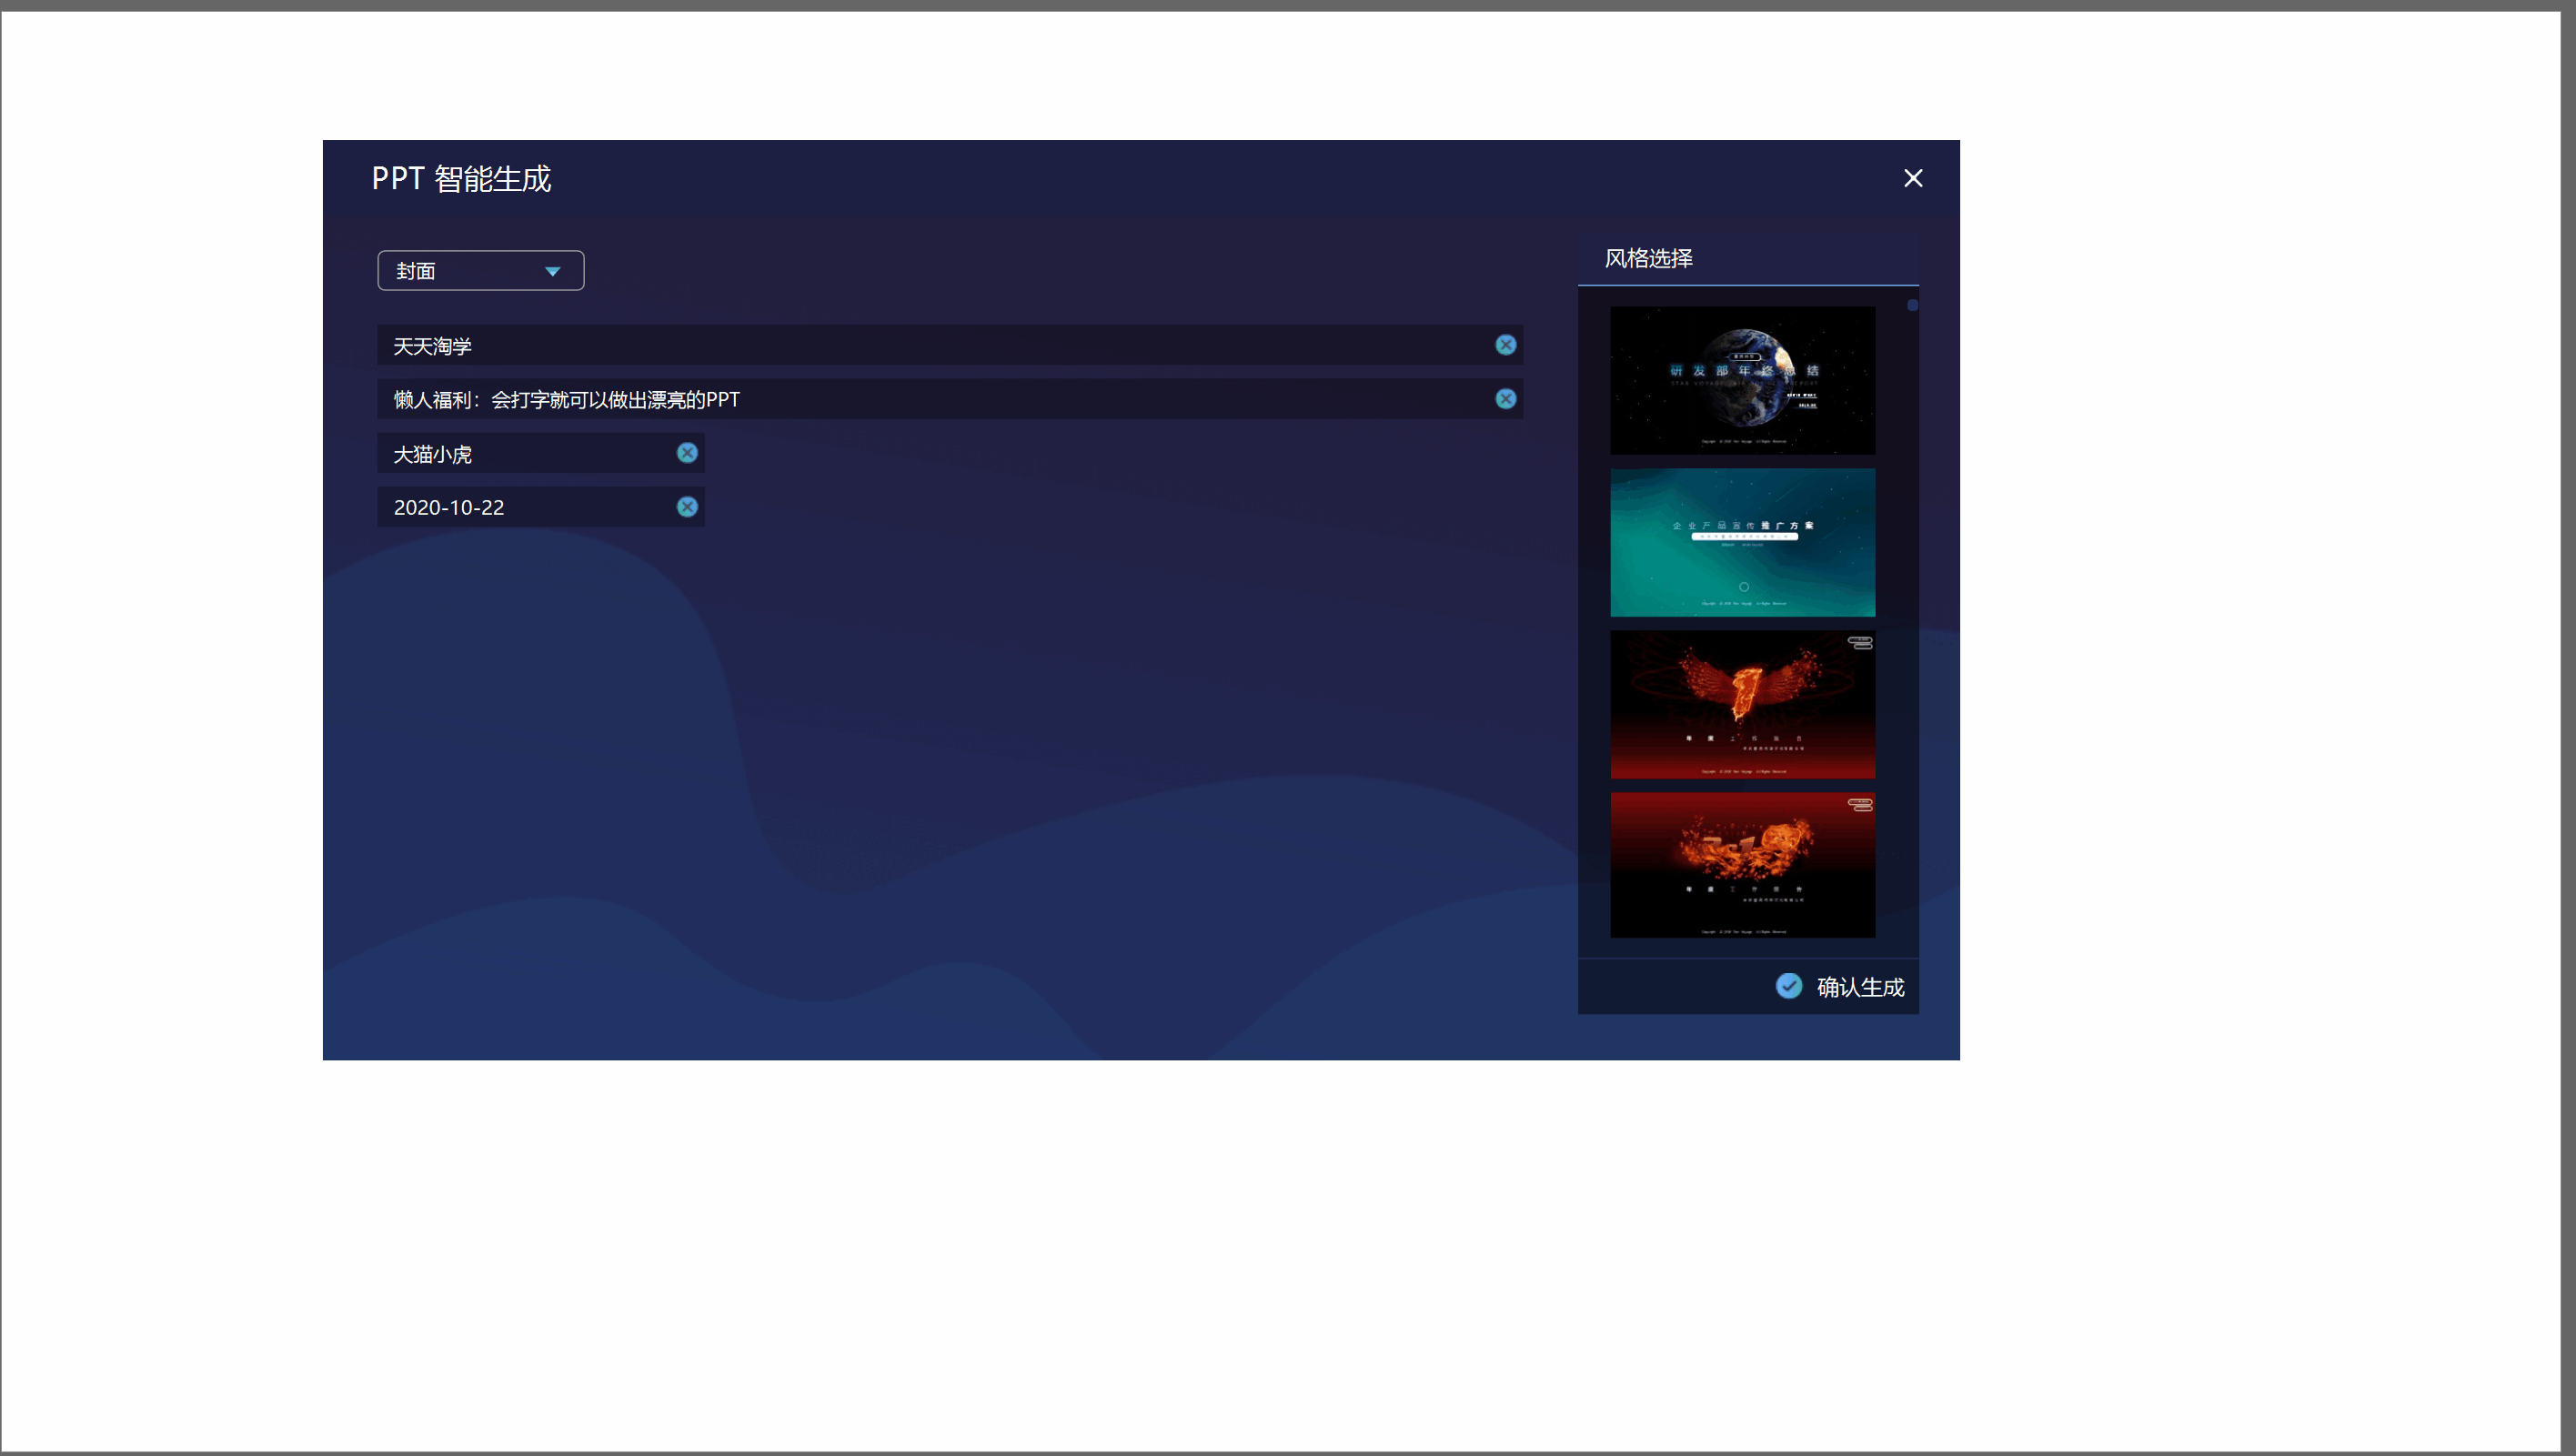This screenshot has width=2576, height=1456.
Task: Close the PPT 智能生成 dialog
Action: (1912, 178)
